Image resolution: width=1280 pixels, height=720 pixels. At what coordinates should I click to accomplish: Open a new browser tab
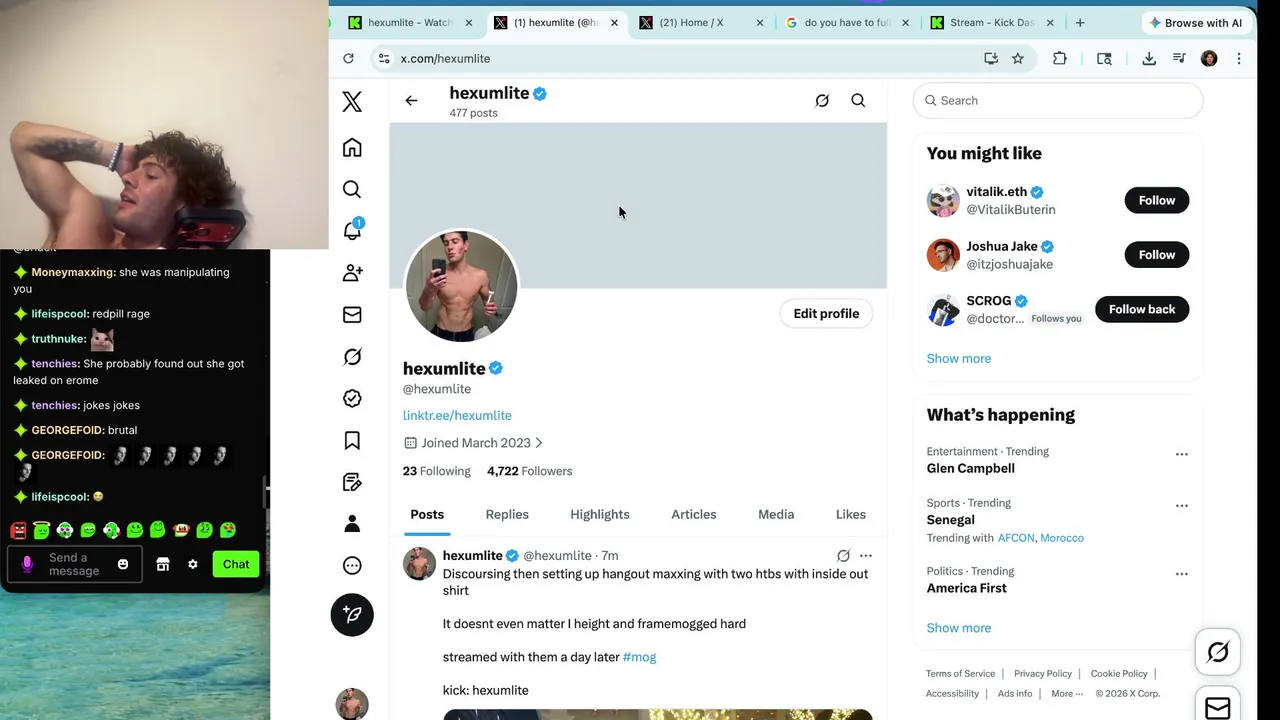click(1080, 23)
